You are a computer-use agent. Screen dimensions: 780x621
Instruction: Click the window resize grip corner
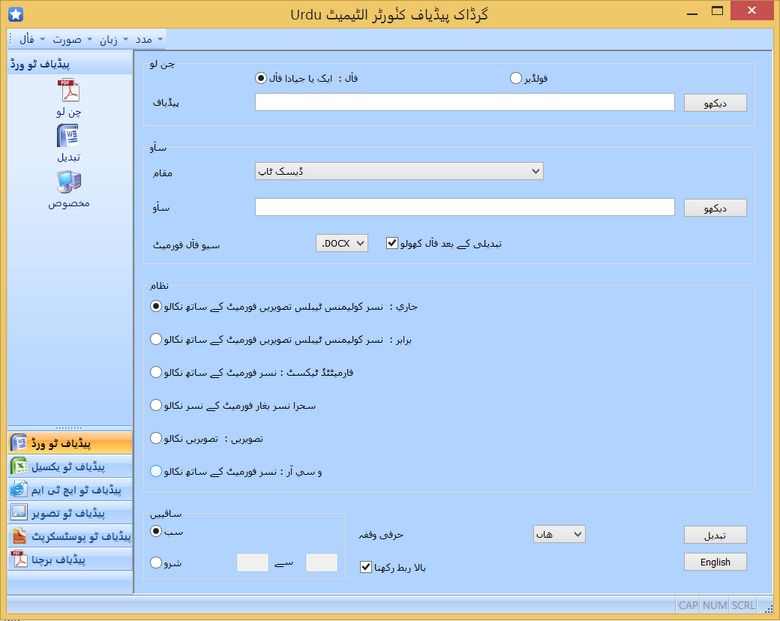click(769, 608)
